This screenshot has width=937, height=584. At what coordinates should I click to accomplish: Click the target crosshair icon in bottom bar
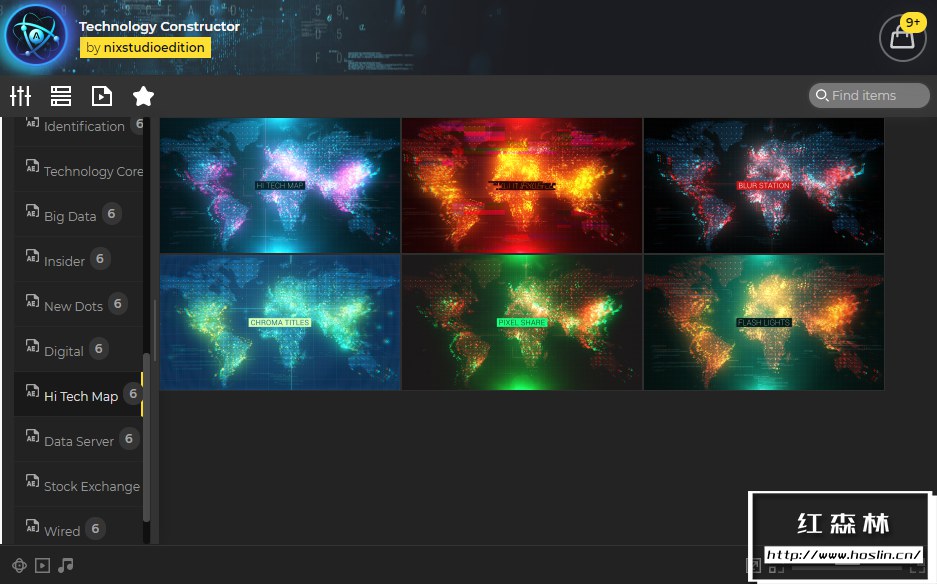point(19,565)
